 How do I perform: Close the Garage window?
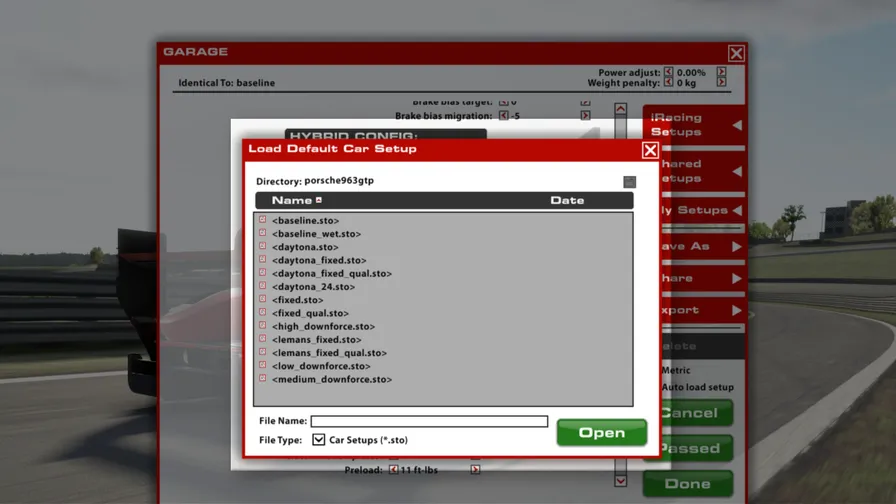(736, 53)
